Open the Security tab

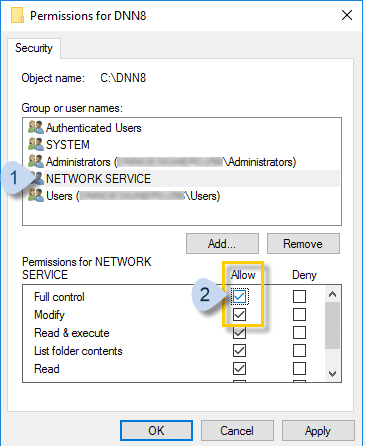pos(34,48)
